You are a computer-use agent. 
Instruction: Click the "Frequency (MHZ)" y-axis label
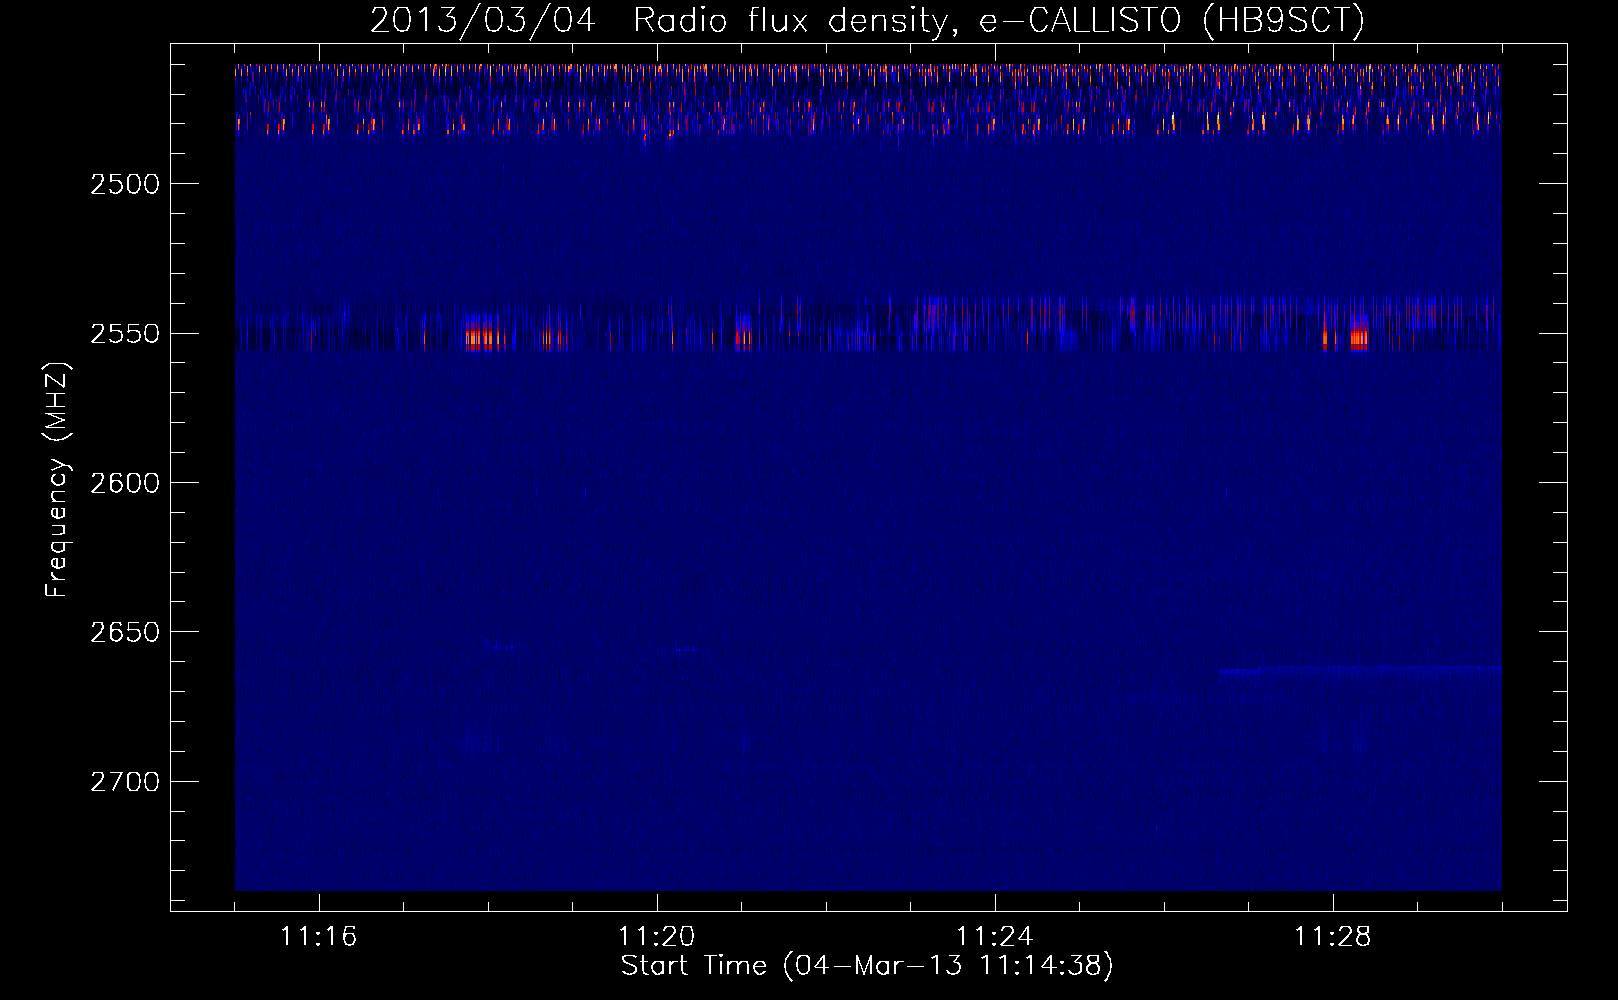pos(57,480)
